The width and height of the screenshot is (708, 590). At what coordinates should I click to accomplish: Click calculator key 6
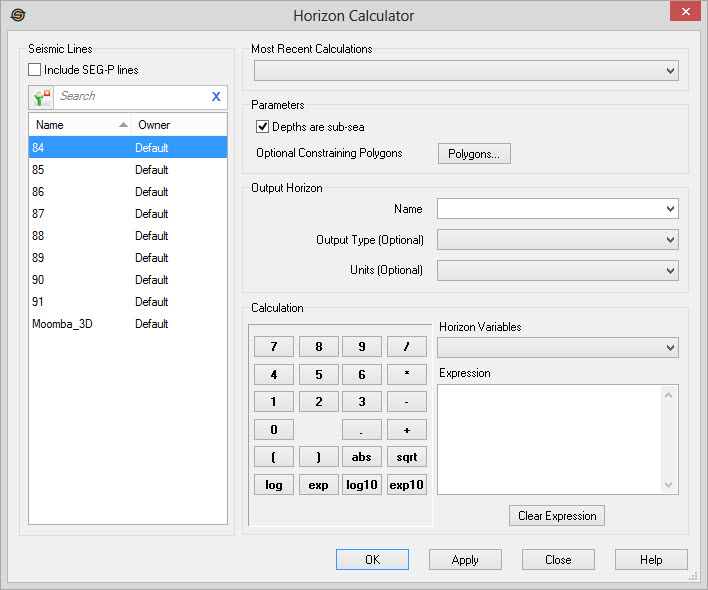362,374
